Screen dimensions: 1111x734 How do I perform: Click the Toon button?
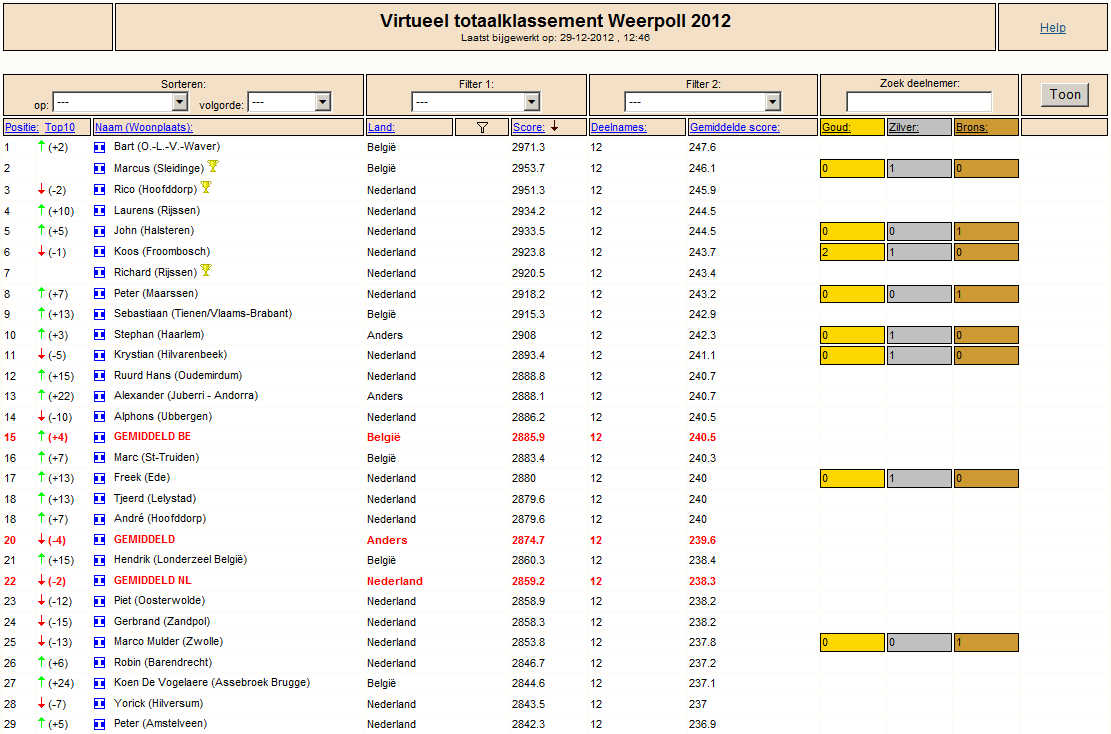click(1065, 95)
